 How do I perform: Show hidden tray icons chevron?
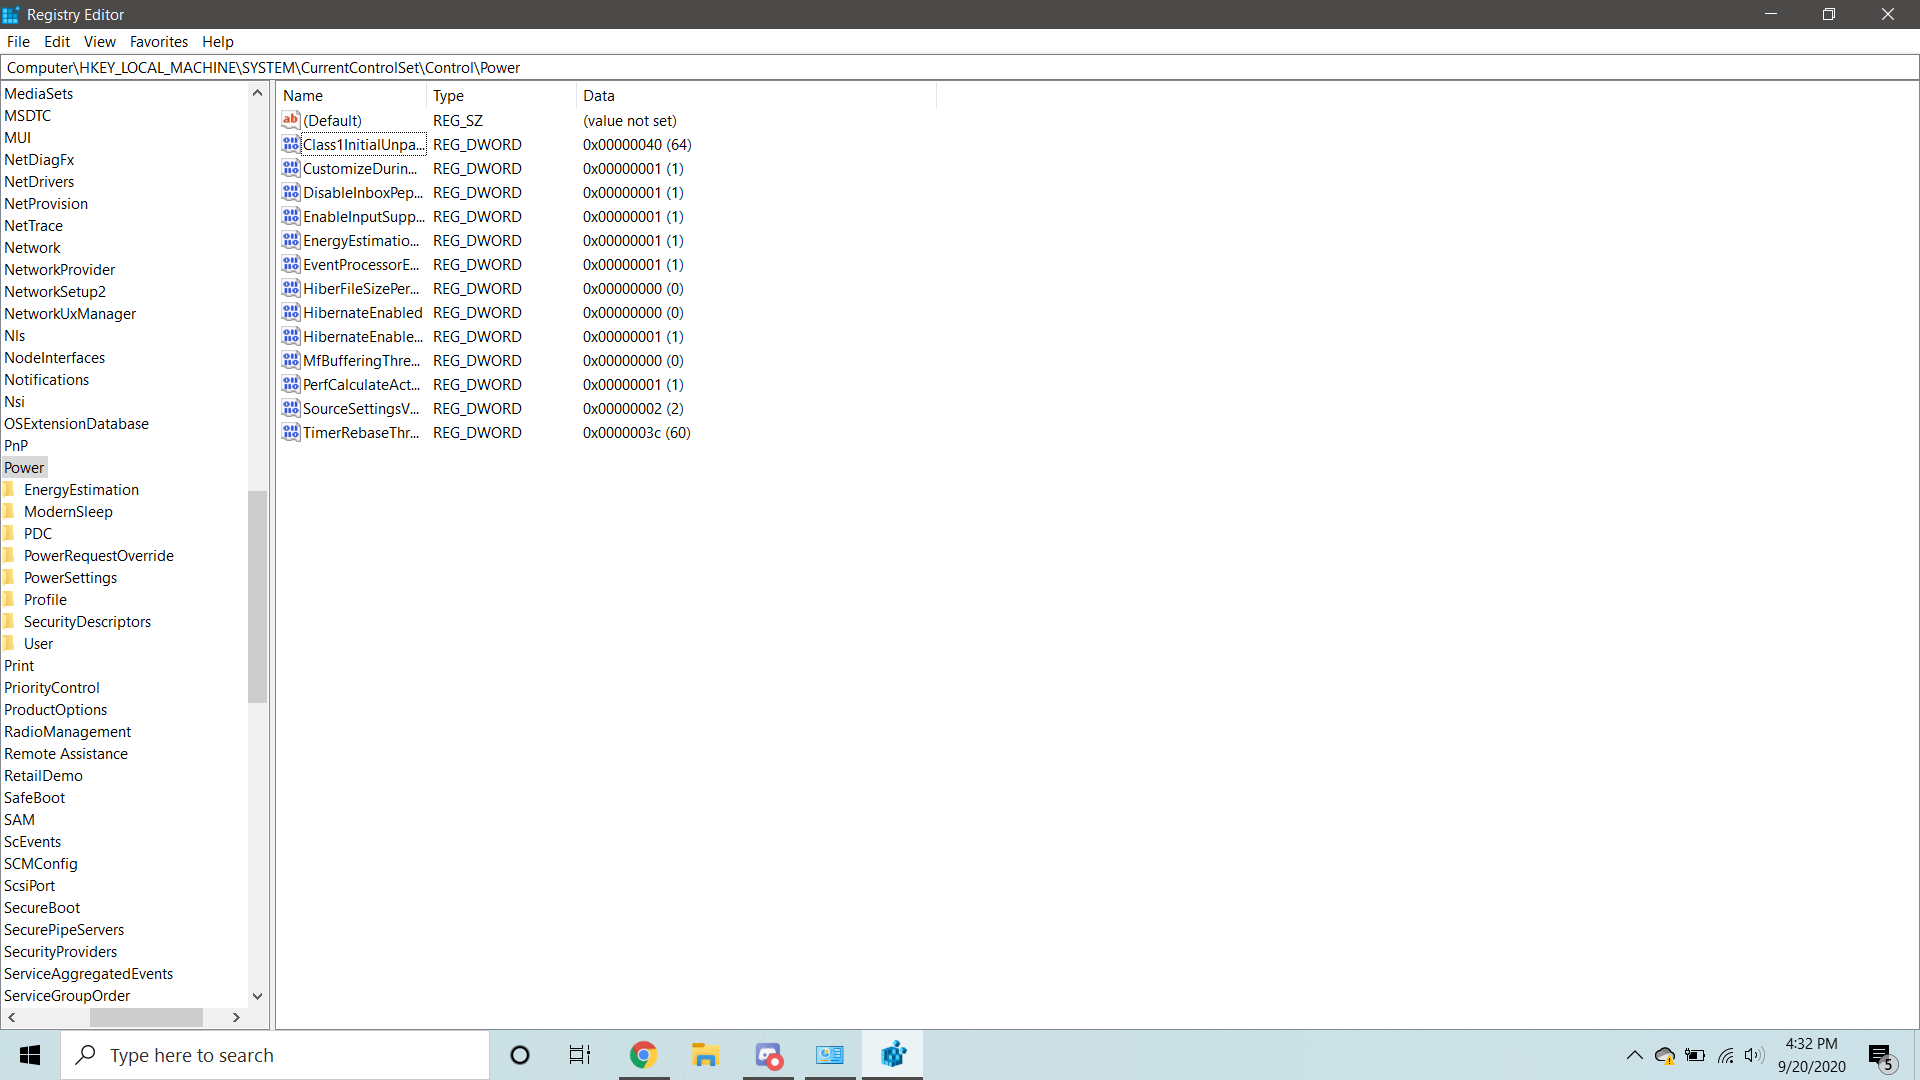pos(1635,1055)
